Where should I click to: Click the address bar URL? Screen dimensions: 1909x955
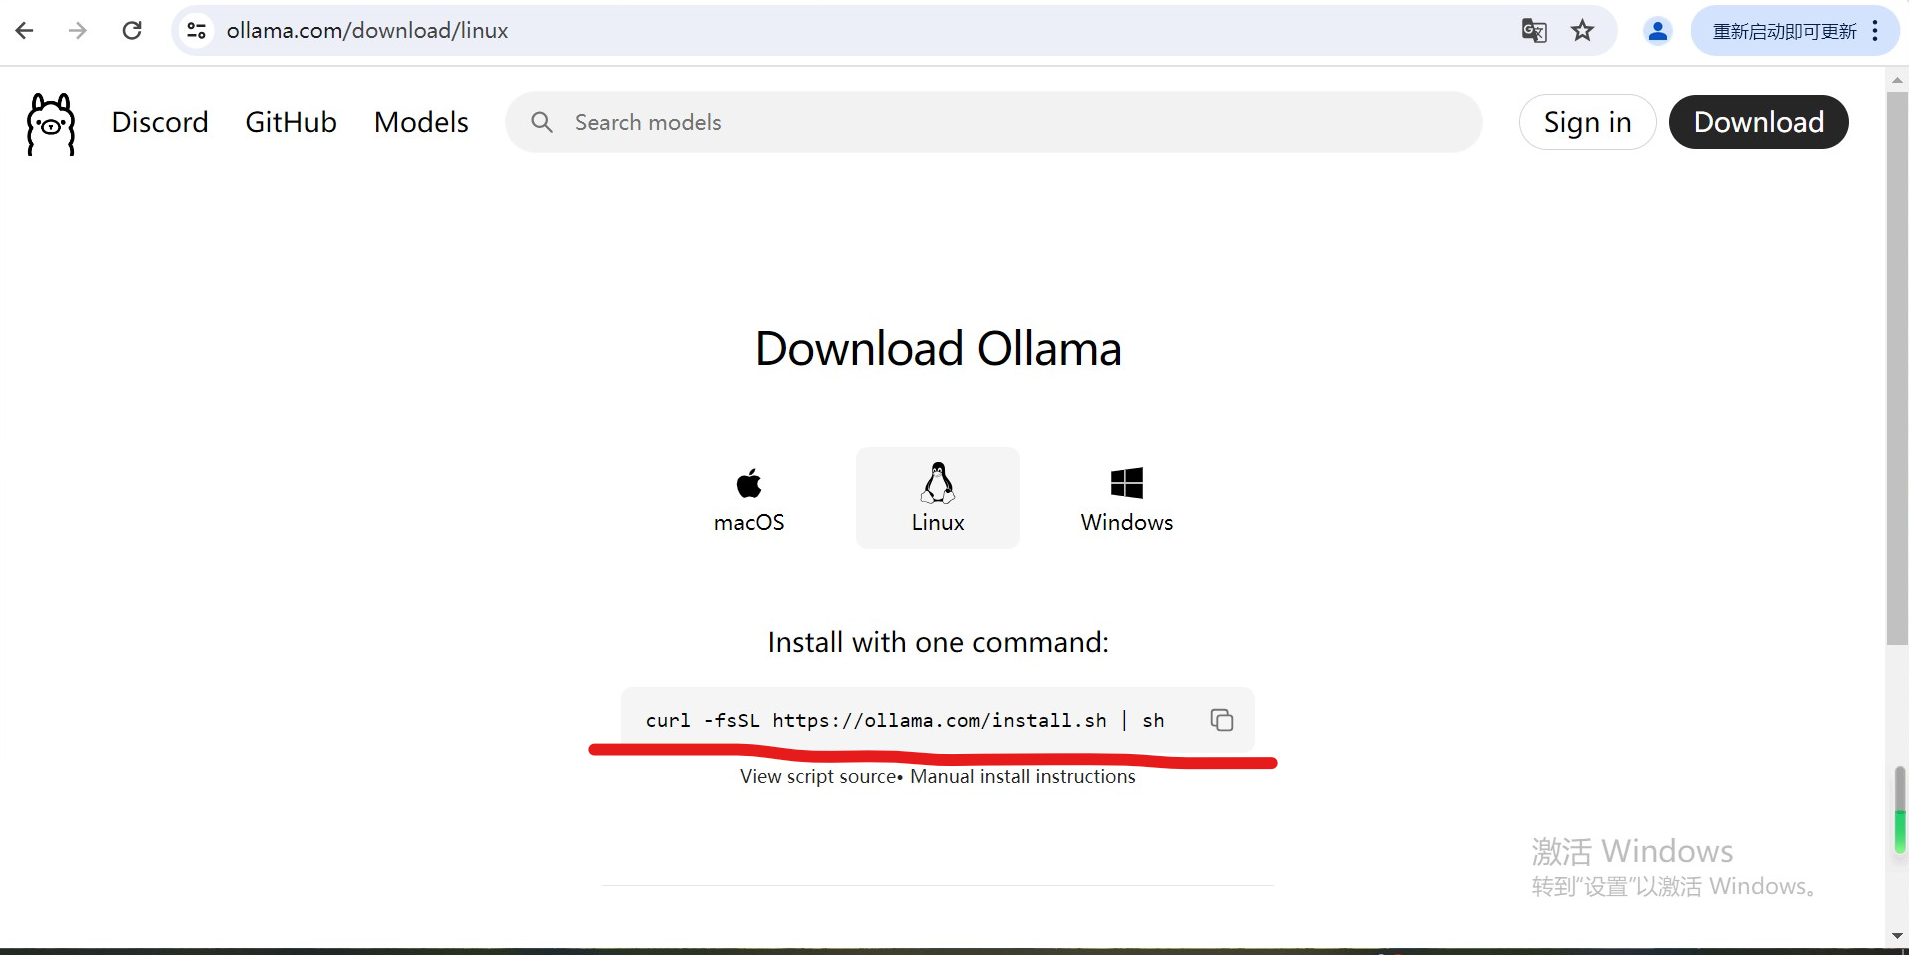point(367,31)
